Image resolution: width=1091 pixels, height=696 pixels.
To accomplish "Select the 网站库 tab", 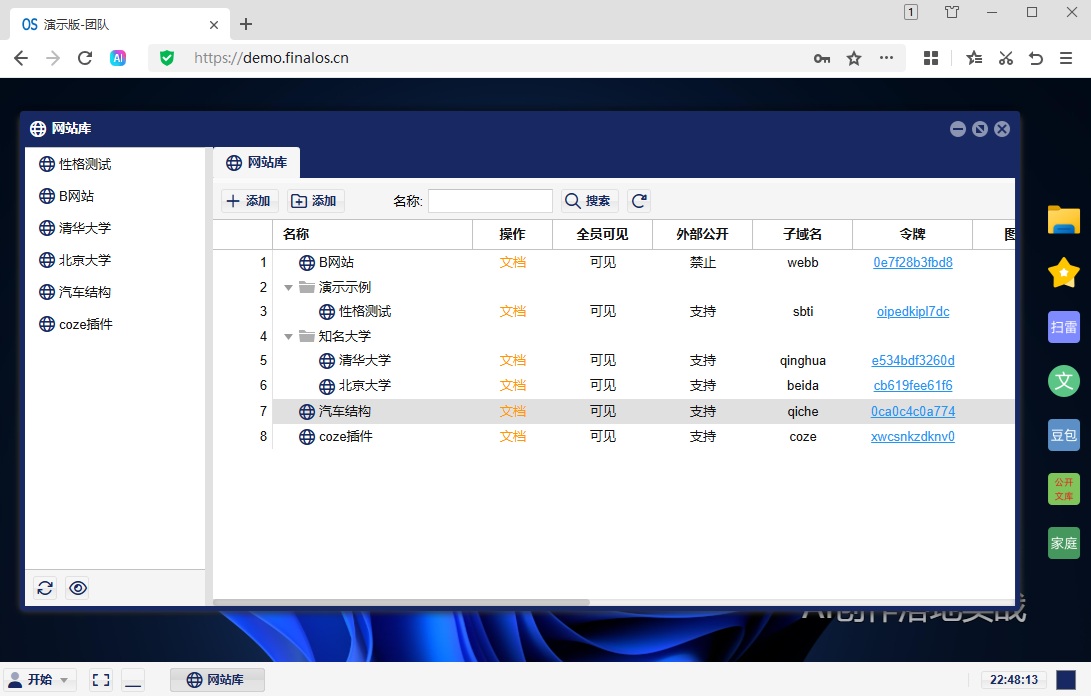I will pos(257,162).
